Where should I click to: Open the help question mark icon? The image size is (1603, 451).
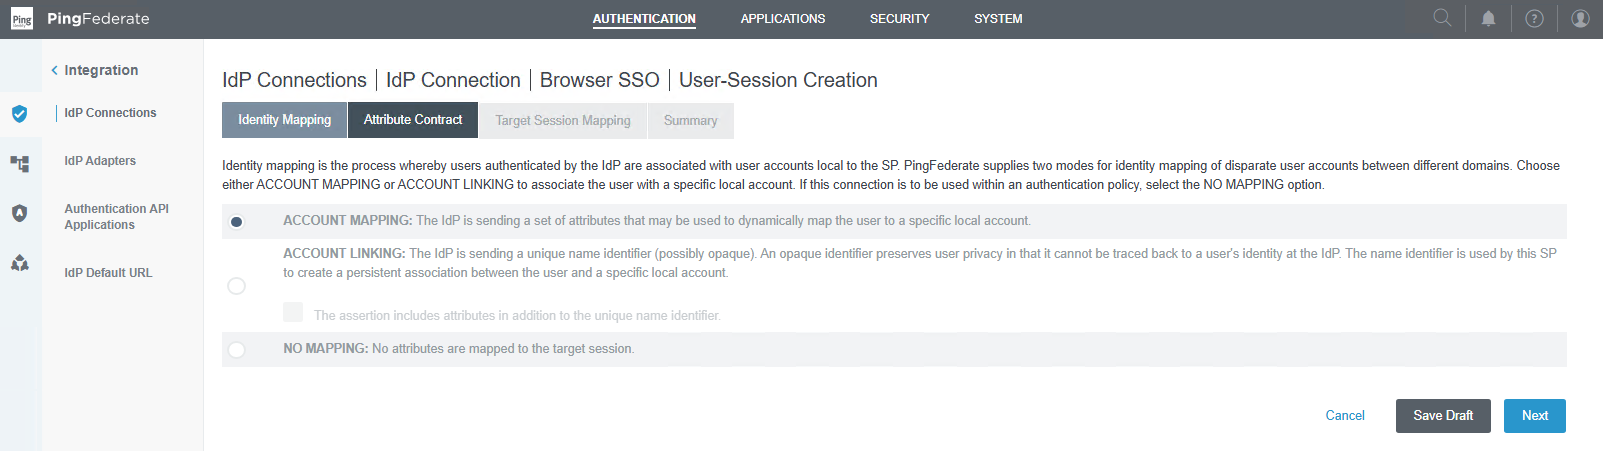click(x=1534, y=18)
